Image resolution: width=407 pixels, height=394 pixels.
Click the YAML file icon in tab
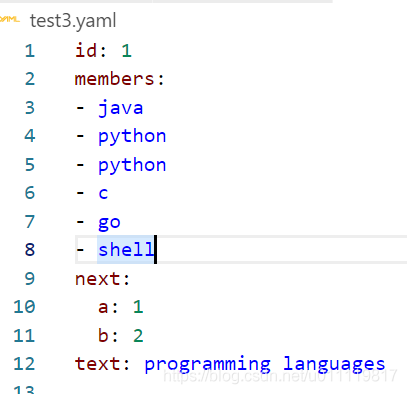click(9, 19)
